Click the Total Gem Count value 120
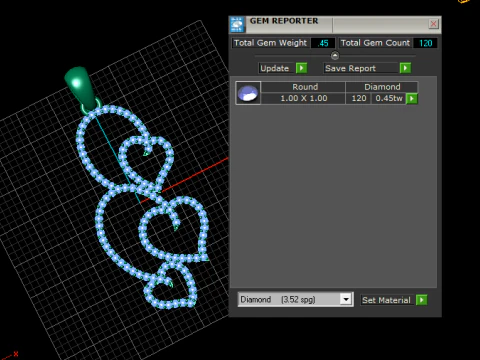This screenshot has width=480, height=360. (425, 43)
